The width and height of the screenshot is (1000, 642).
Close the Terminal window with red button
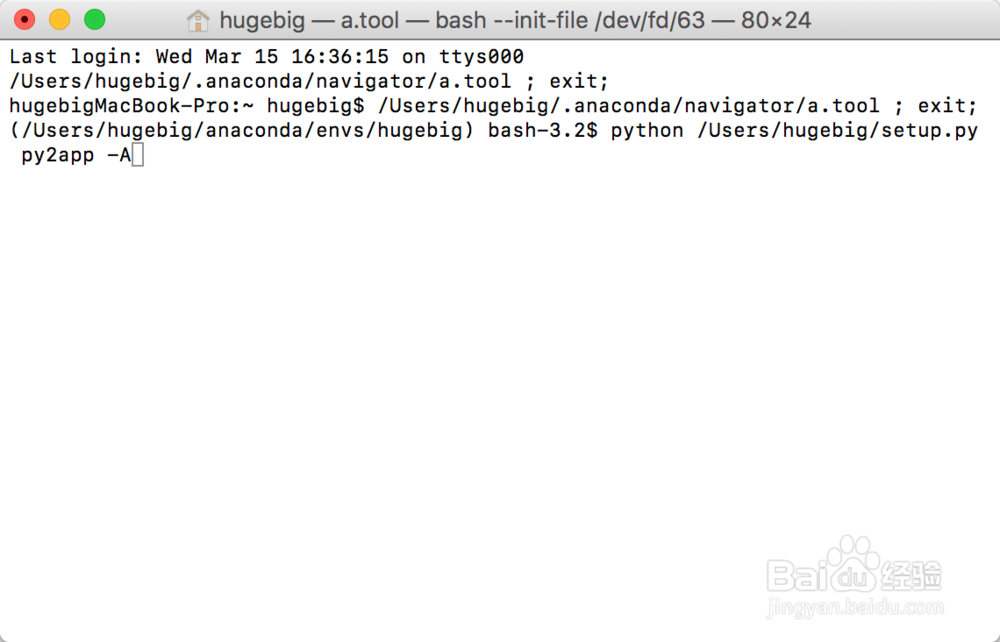pyautogui.click(x=25, y=20)
